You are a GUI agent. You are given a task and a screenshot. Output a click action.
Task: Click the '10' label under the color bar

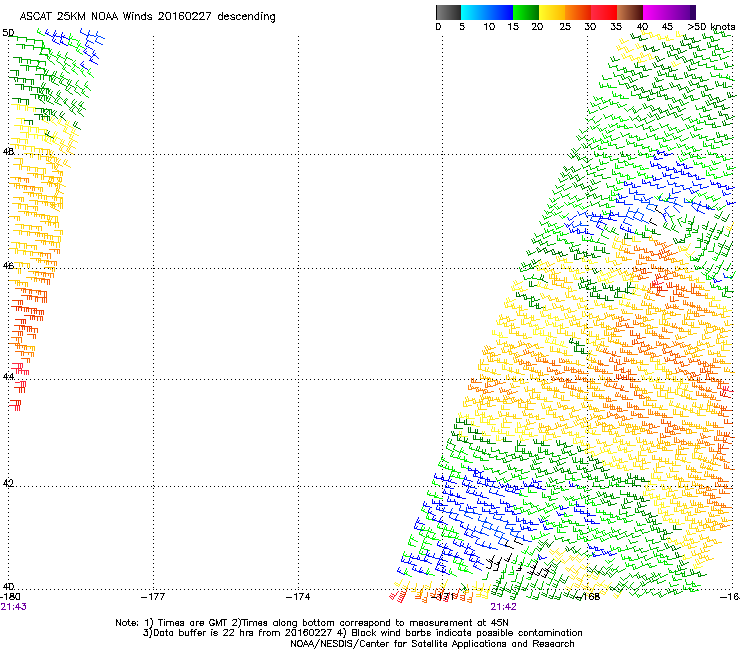tap(489, 27)
